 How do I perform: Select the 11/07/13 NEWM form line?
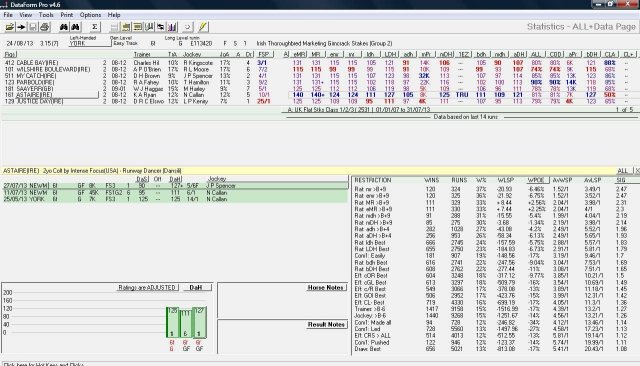175,193
